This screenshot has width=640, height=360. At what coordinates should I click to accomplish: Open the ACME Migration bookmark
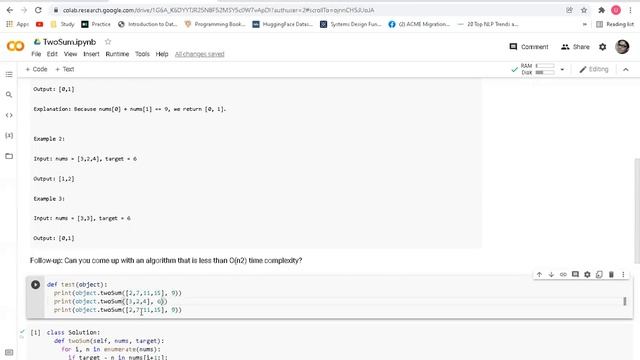pyautogui.click(x=419, y=24)
